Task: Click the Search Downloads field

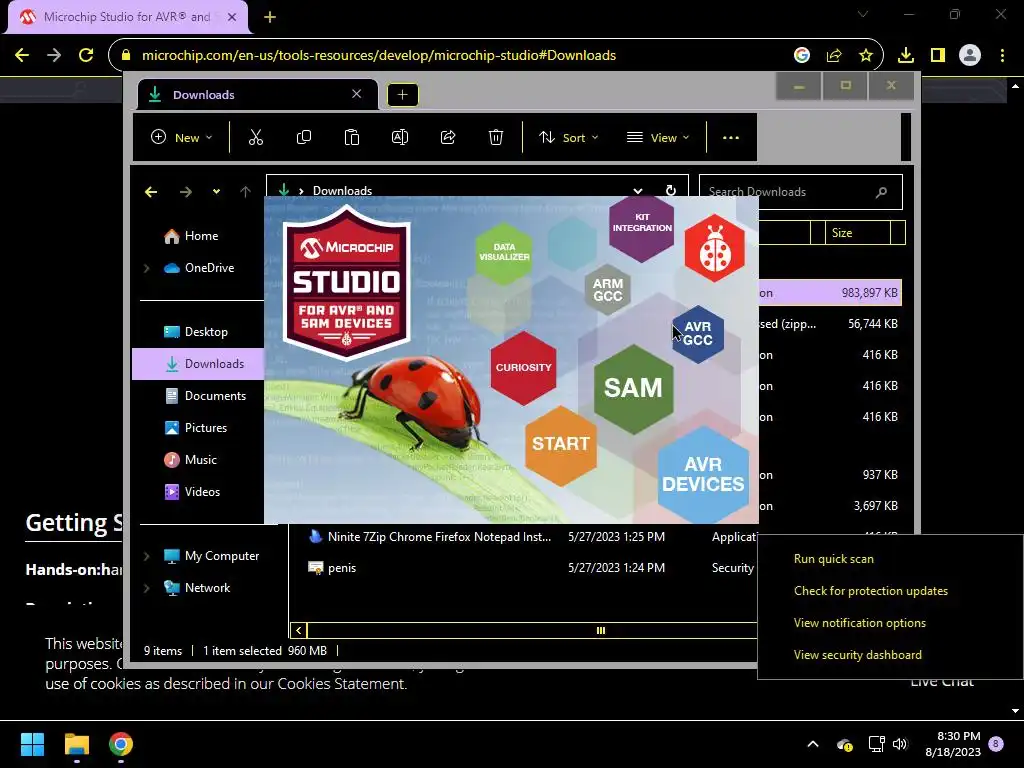Action: point(801,191)
